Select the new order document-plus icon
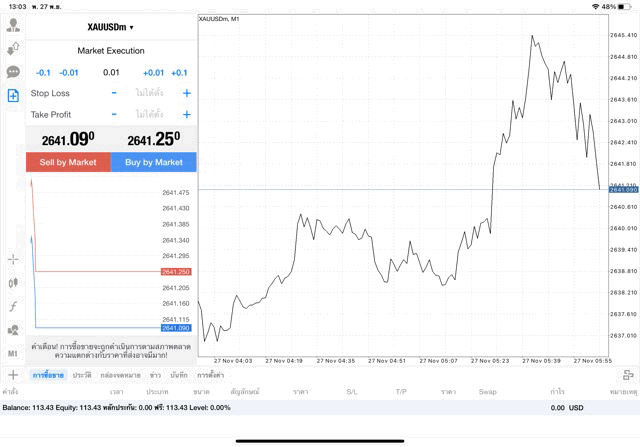Image resolution: width=640 pixels, height=447 pixels. (x=13, y=96)
